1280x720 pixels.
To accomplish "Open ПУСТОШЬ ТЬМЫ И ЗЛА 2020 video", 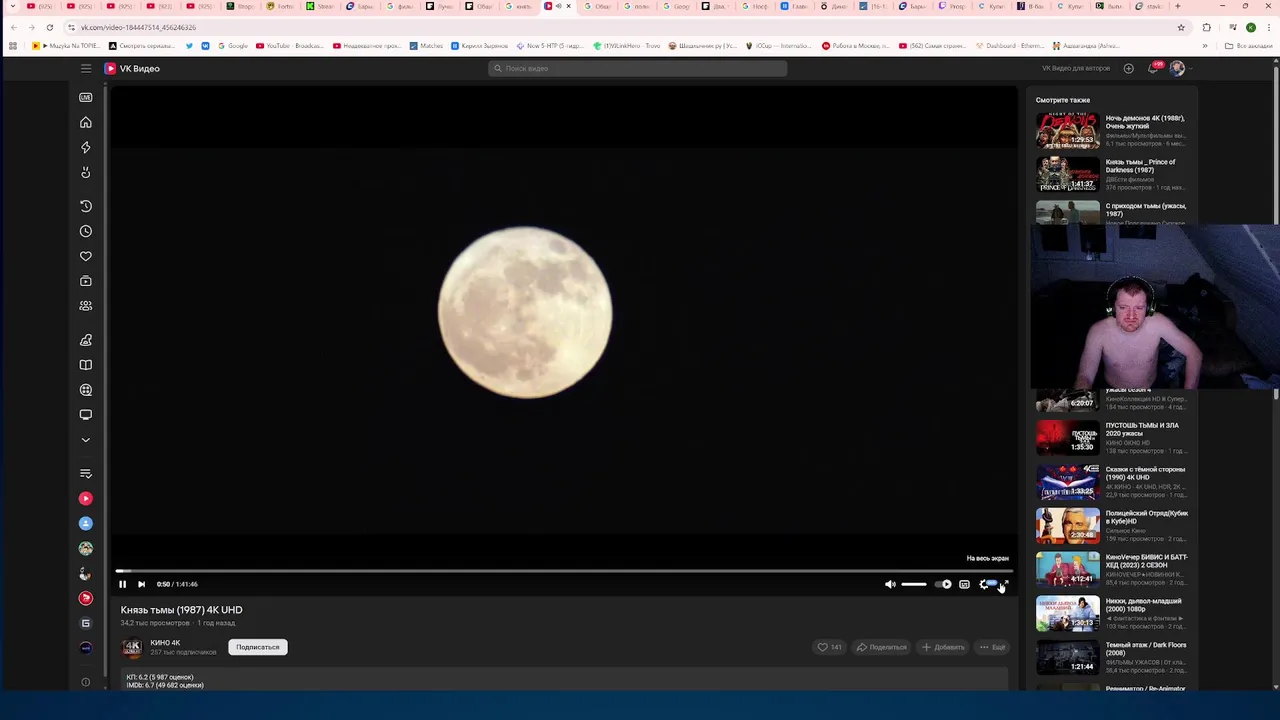I will pos(1112,438).
